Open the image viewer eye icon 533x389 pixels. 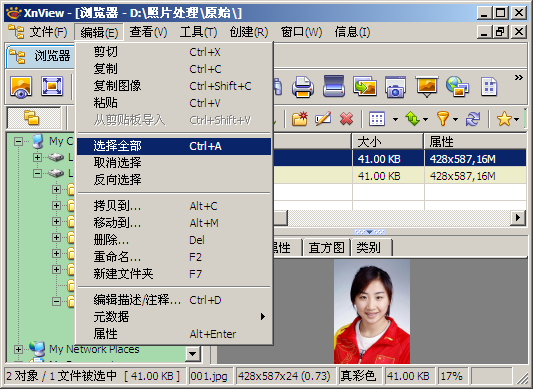[21, 87]
